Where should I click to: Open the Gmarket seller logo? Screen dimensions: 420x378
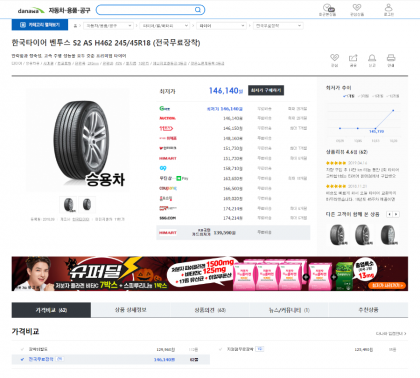pyautogui.click(x=165, y=108)
